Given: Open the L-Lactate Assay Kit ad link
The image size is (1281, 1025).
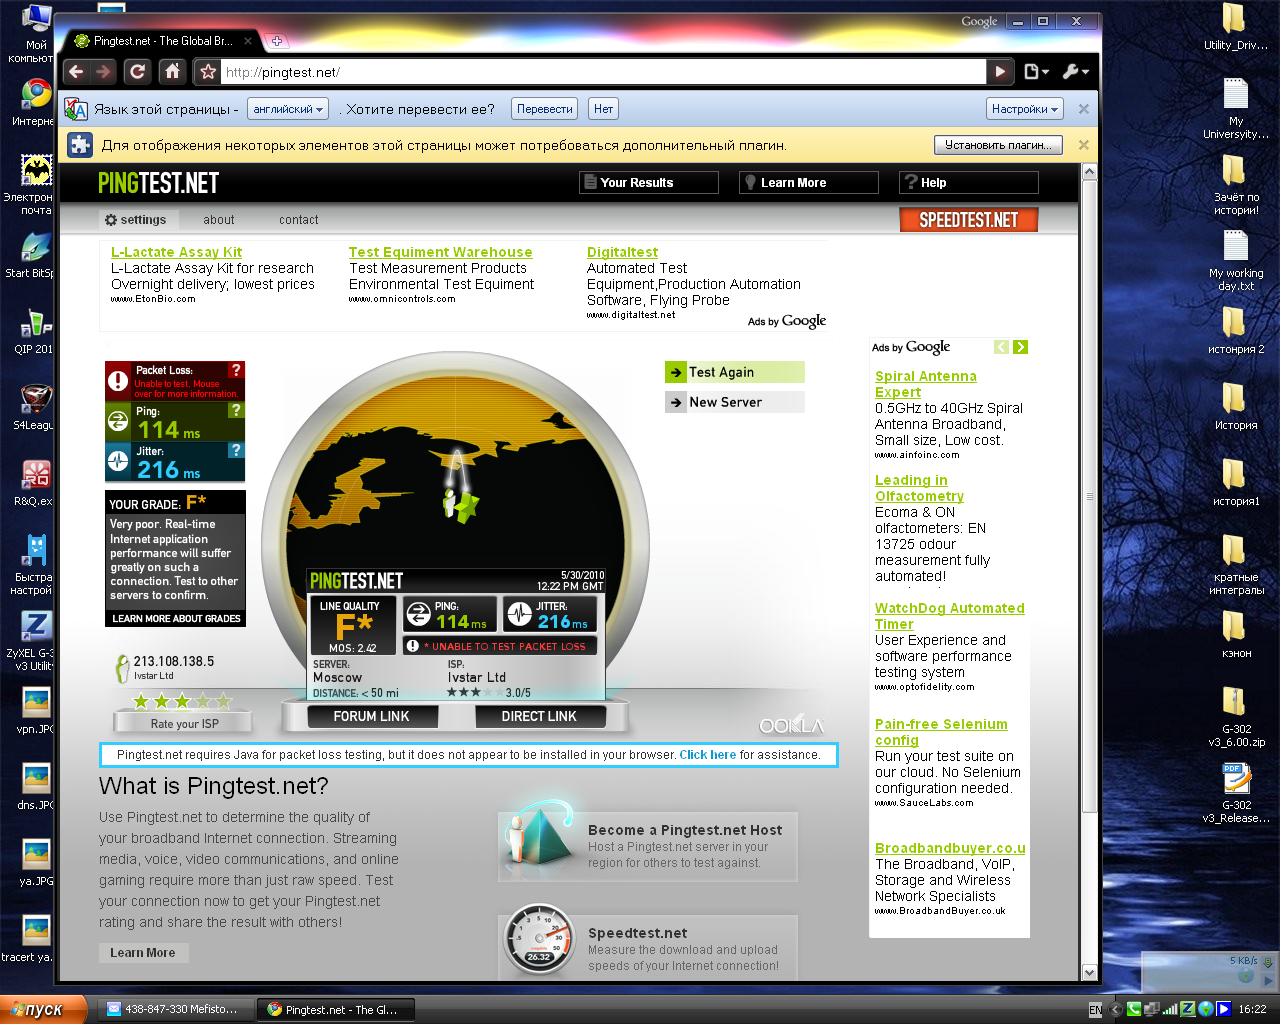Looking at the screenshot, I should pyautogui.click(x=176, y=252).
